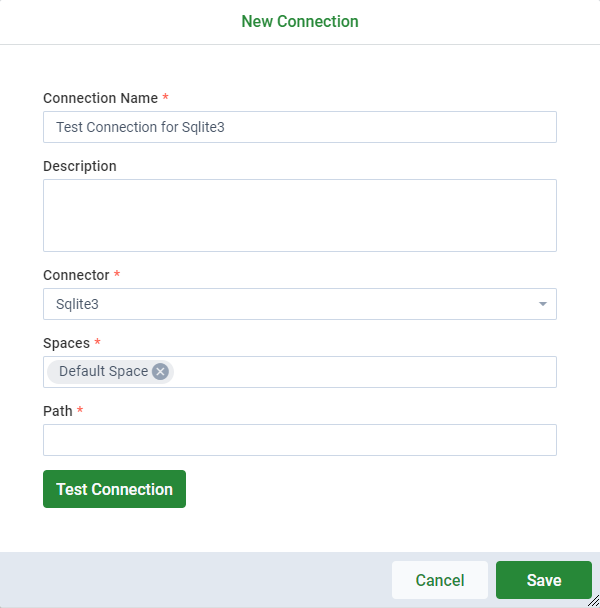Viewport: 600px width, 608px height.
Task: Remove the Default Space chip
Action: [160, 371]
